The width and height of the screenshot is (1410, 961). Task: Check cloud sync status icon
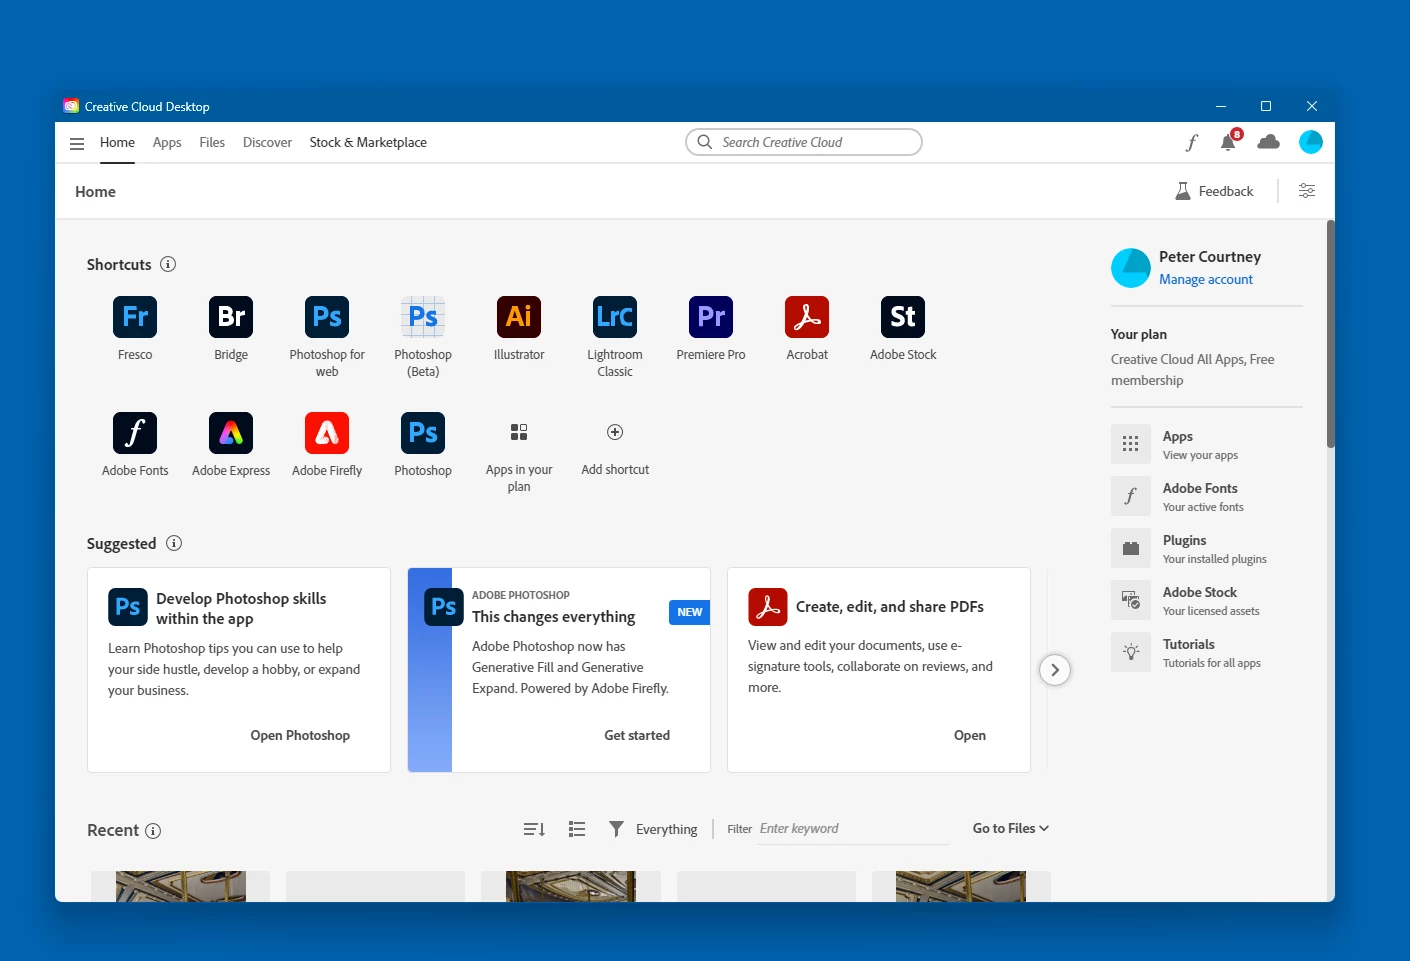pos(1269,142)
